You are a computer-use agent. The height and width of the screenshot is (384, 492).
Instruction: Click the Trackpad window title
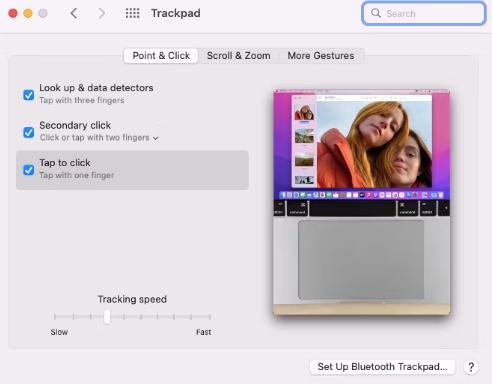[x=176, y=13]
